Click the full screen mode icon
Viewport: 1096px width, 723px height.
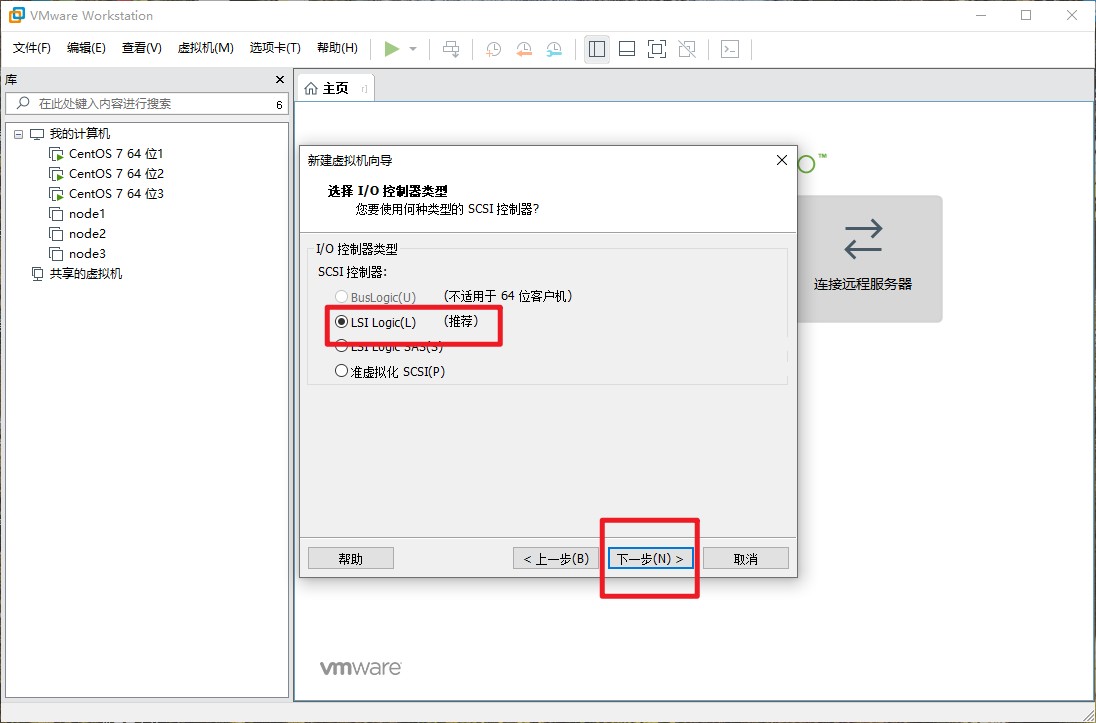pyautogui.click(x=657, y=49)
